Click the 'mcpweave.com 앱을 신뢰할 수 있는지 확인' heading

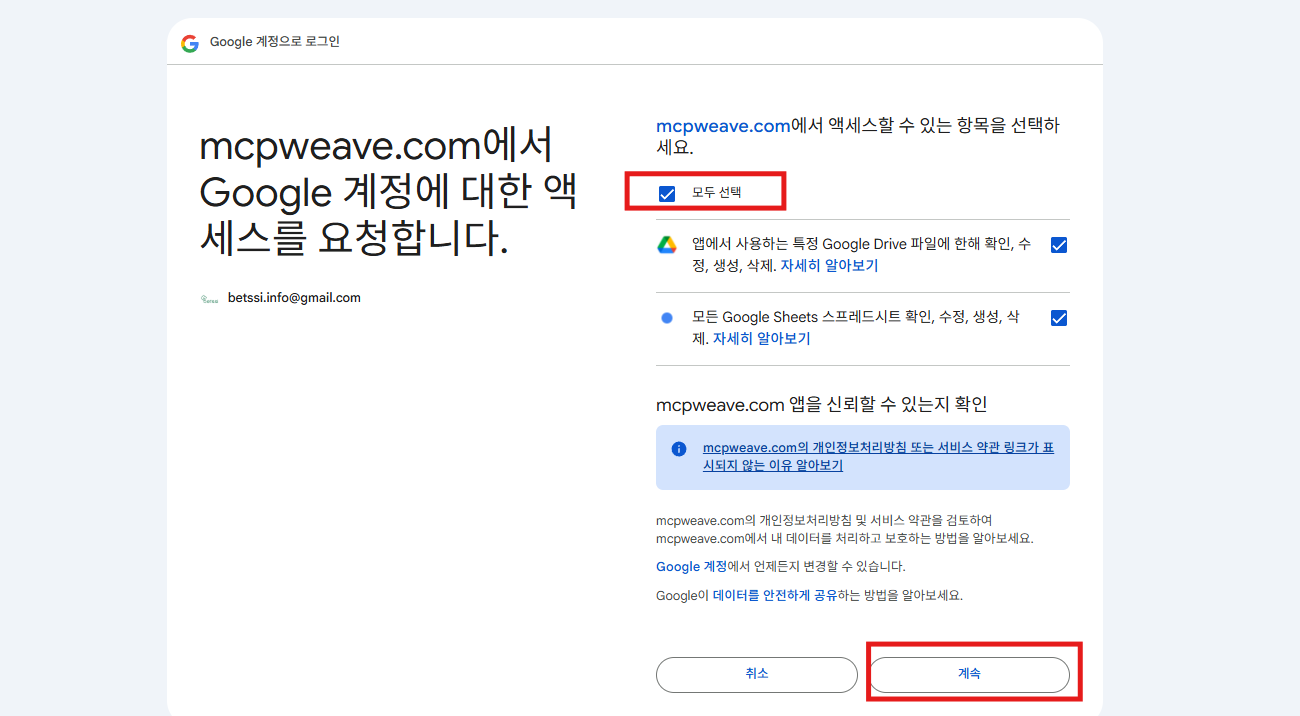click(x=822, y=404)
